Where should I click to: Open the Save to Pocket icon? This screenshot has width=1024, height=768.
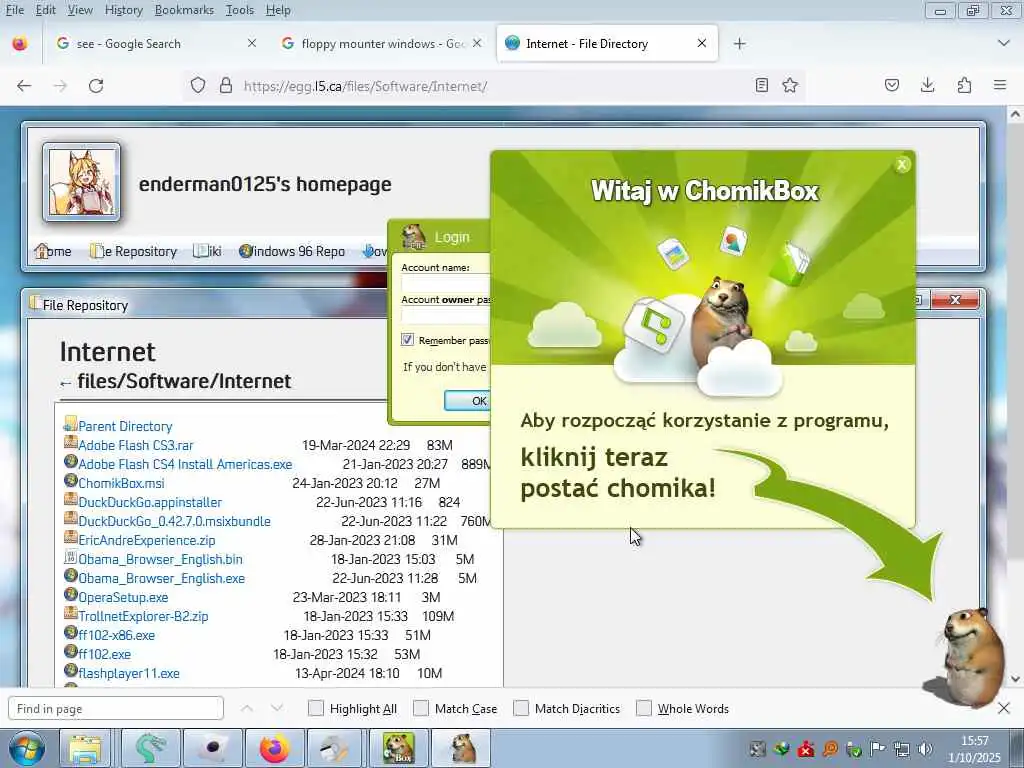[892, 85]
